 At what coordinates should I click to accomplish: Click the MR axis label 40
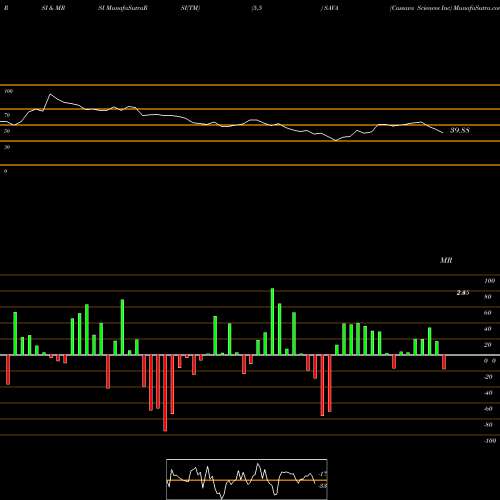click(488, 329)
